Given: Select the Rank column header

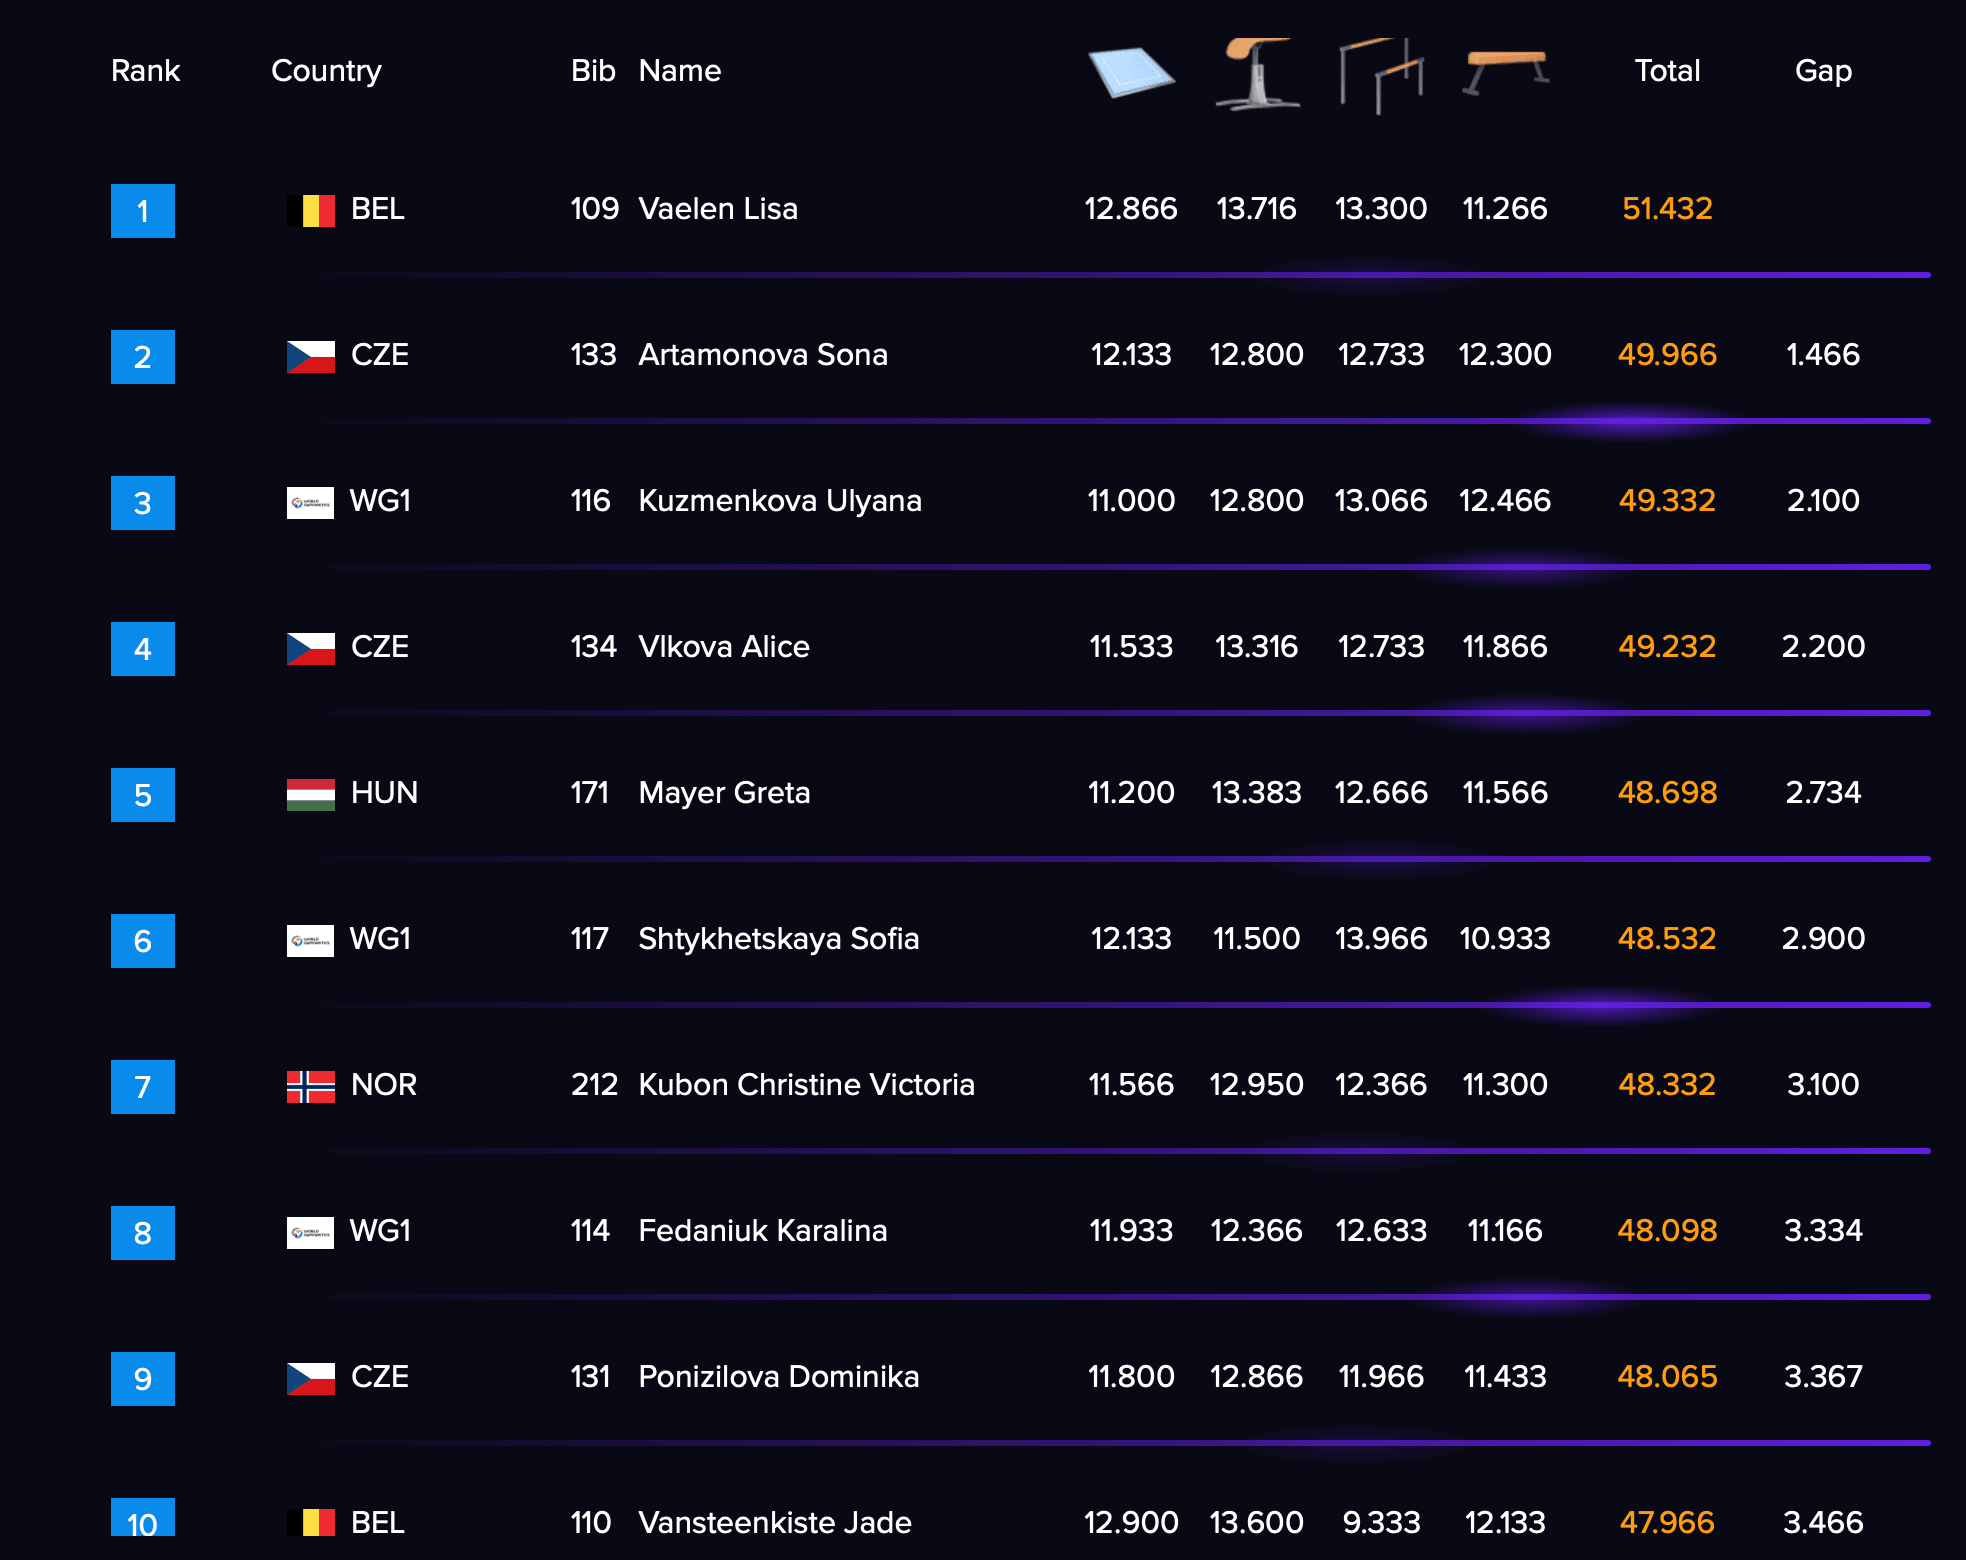Looking at the screenshot, I should tap(145, 71).
